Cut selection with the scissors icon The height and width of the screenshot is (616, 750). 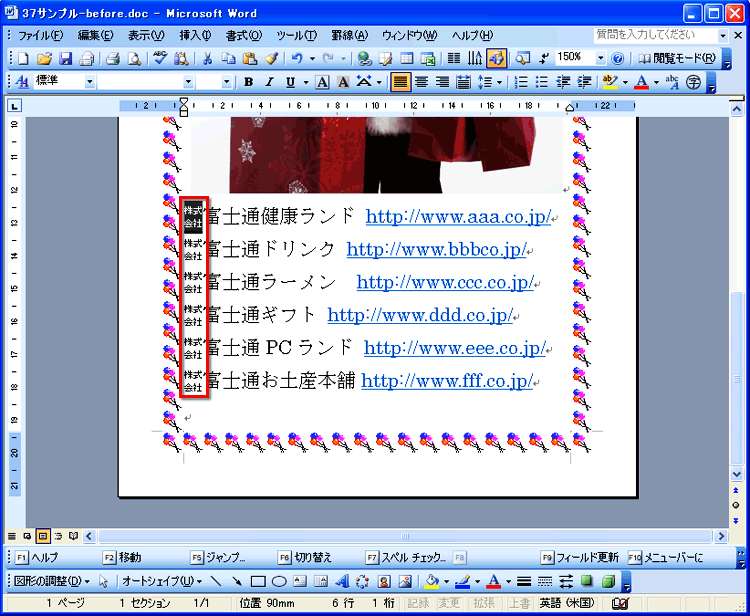point(207,59)
